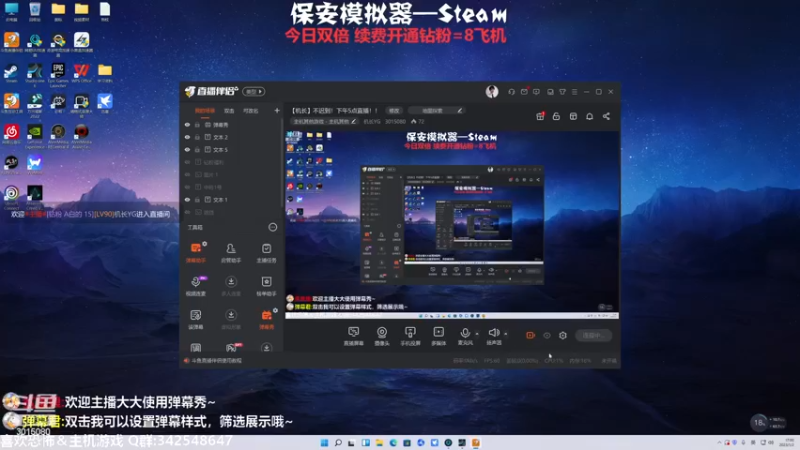Viewport: 800px width, 450px height.
Task: Select the 文本 2 source row
Action: (x=231, y=137)
